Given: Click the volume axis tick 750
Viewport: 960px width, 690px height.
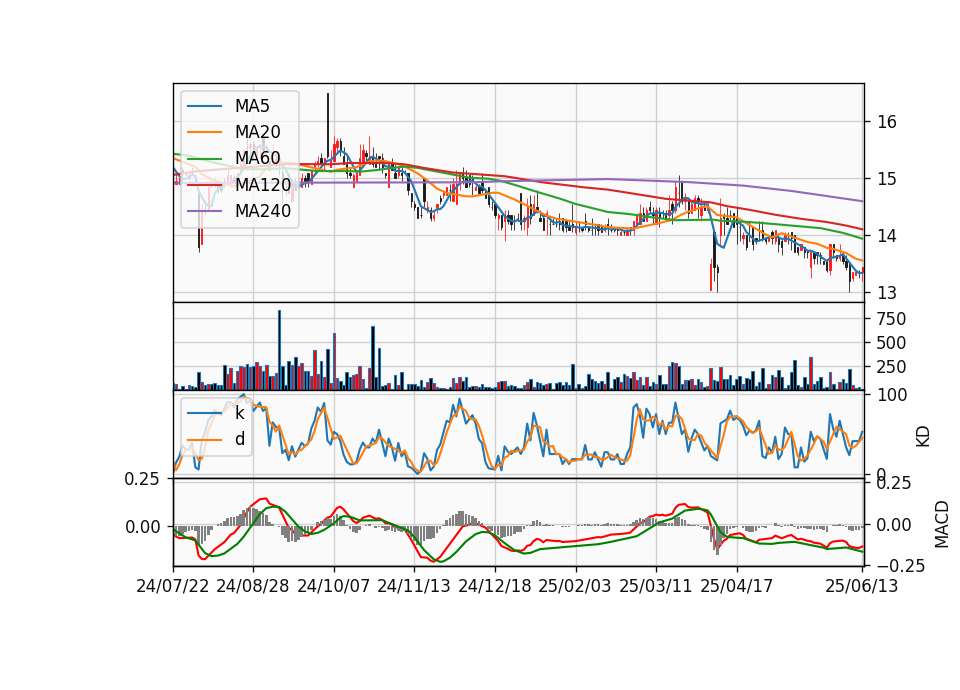Looking at the screenshot, I should 891,319.
